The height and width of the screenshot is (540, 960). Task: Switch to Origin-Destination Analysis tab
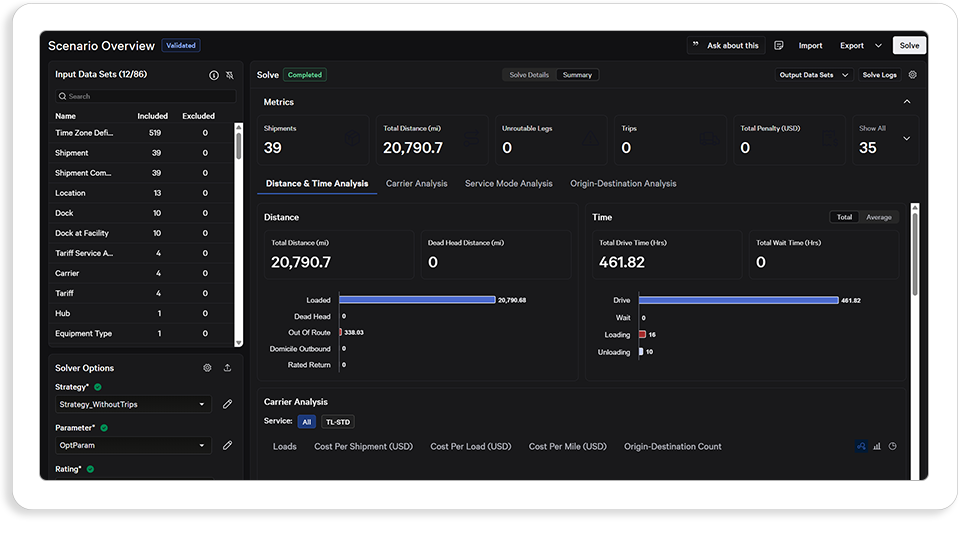click(623, 184)
